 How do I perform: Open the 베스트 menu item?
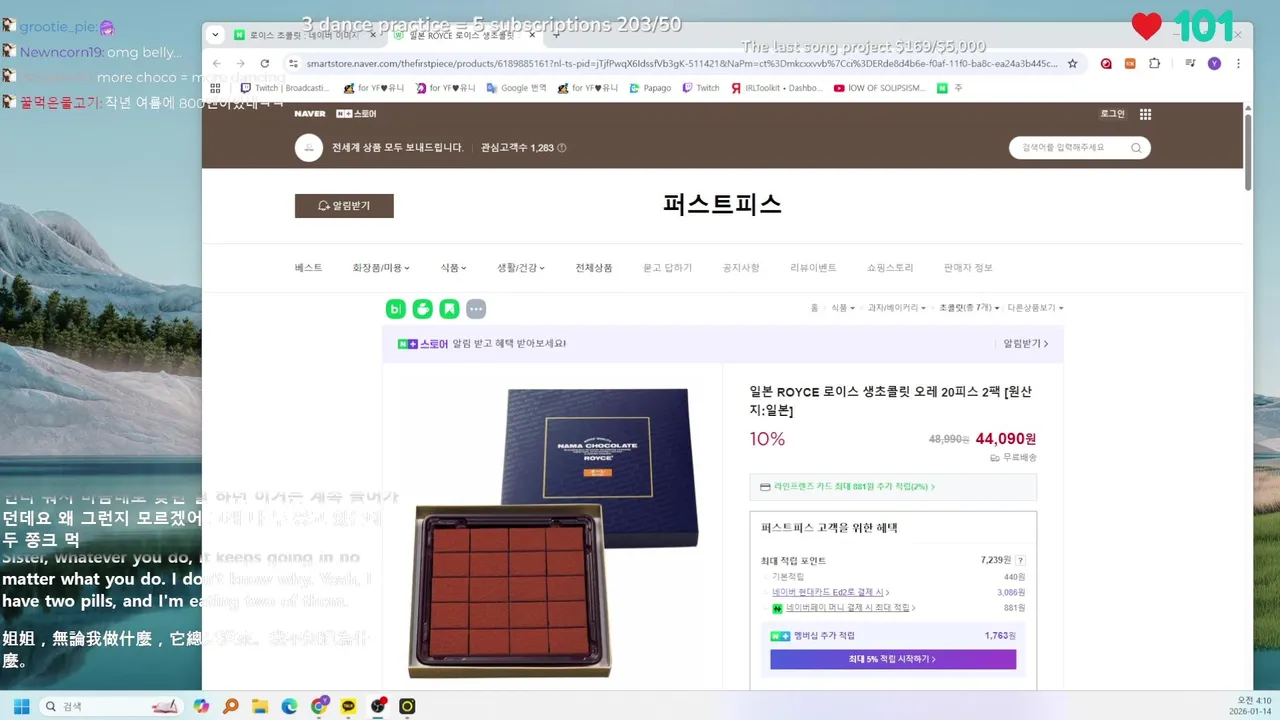[309, 268]
